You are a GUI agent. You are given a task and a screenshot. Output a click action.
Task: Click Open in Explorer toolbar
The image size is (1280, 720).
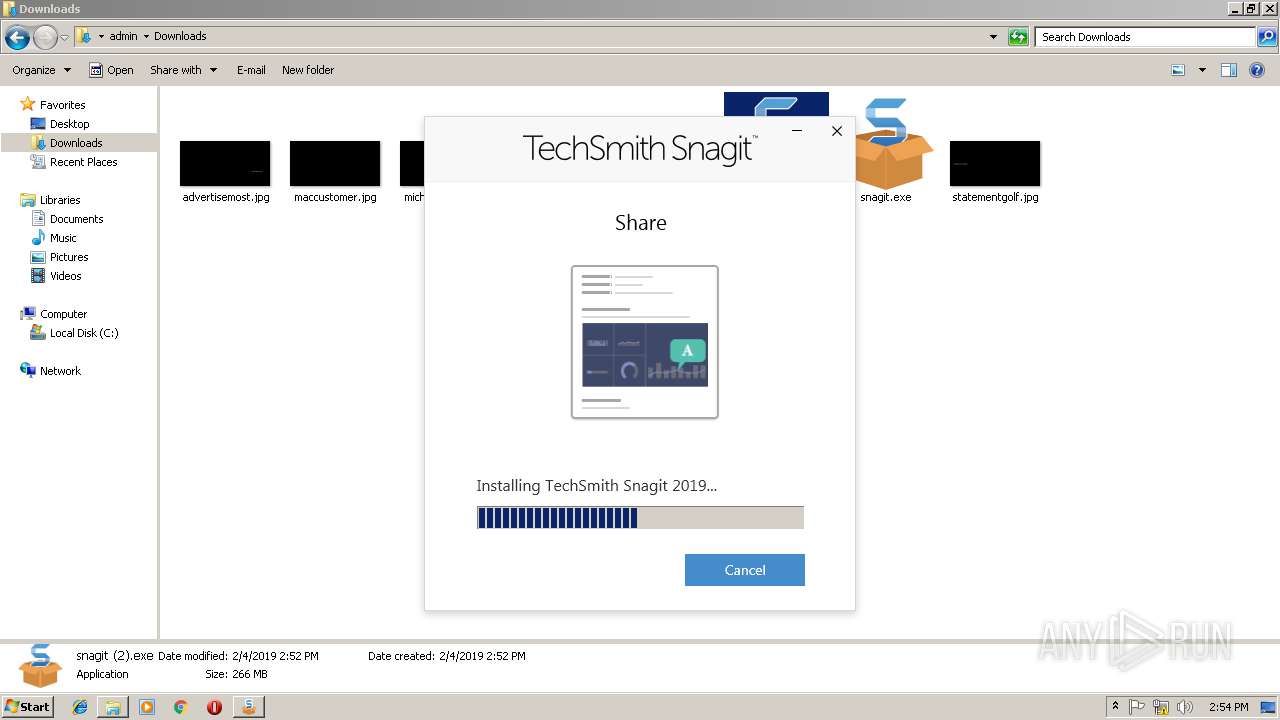coord(111,70)
